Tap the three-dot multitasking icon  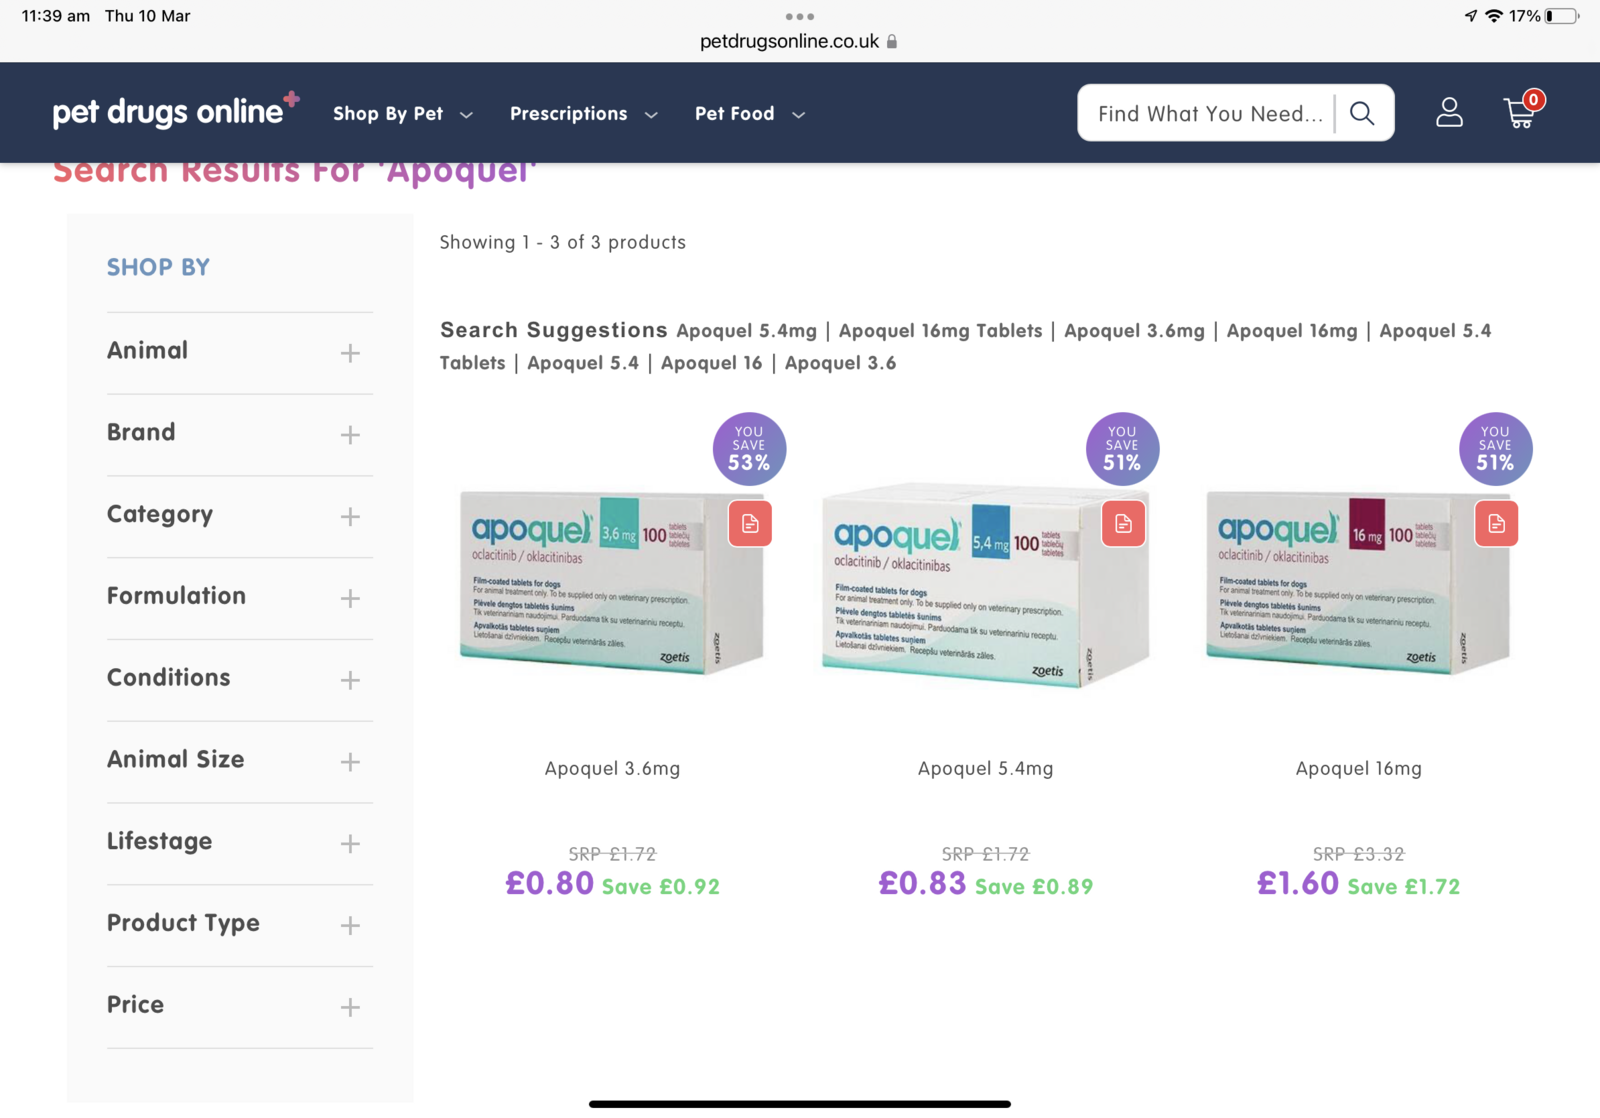click(799, 17)
